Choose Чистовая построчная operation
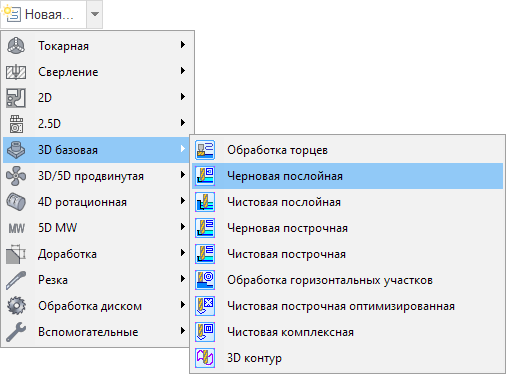Image resolution: width=506 pixels, height=374 pixels. pyautogui.click(x=347, y=254)
